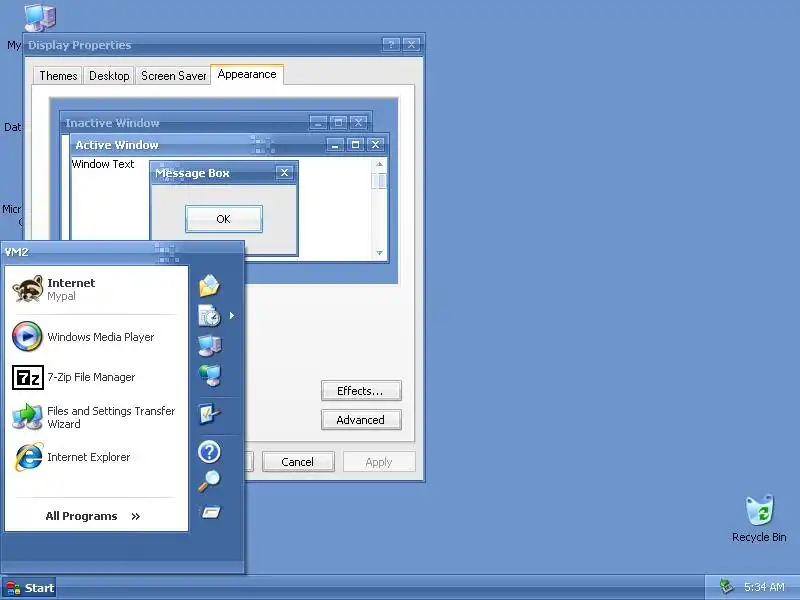The height and width of the screenshot is (600, 800).
Task: Click the taskbar clock showing 5:34 AM
Action: (x=764, y=587)
